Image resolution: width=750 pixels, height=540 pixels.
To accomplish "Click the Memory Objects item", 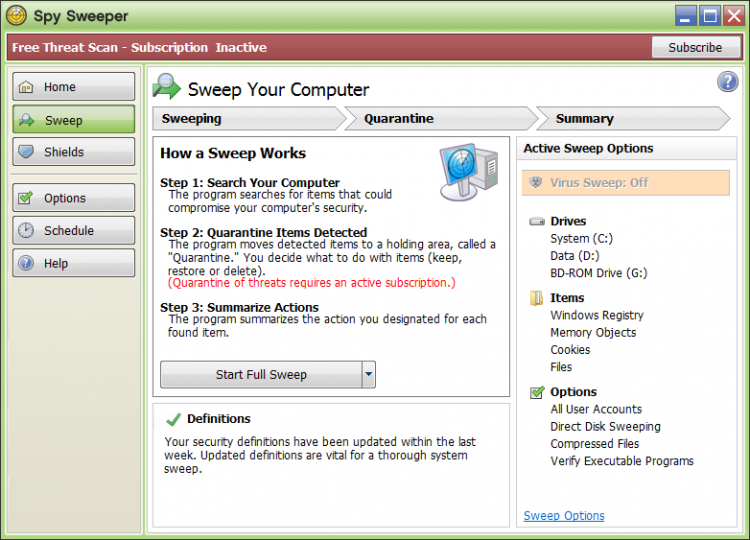I will click(x=593, y=332).
